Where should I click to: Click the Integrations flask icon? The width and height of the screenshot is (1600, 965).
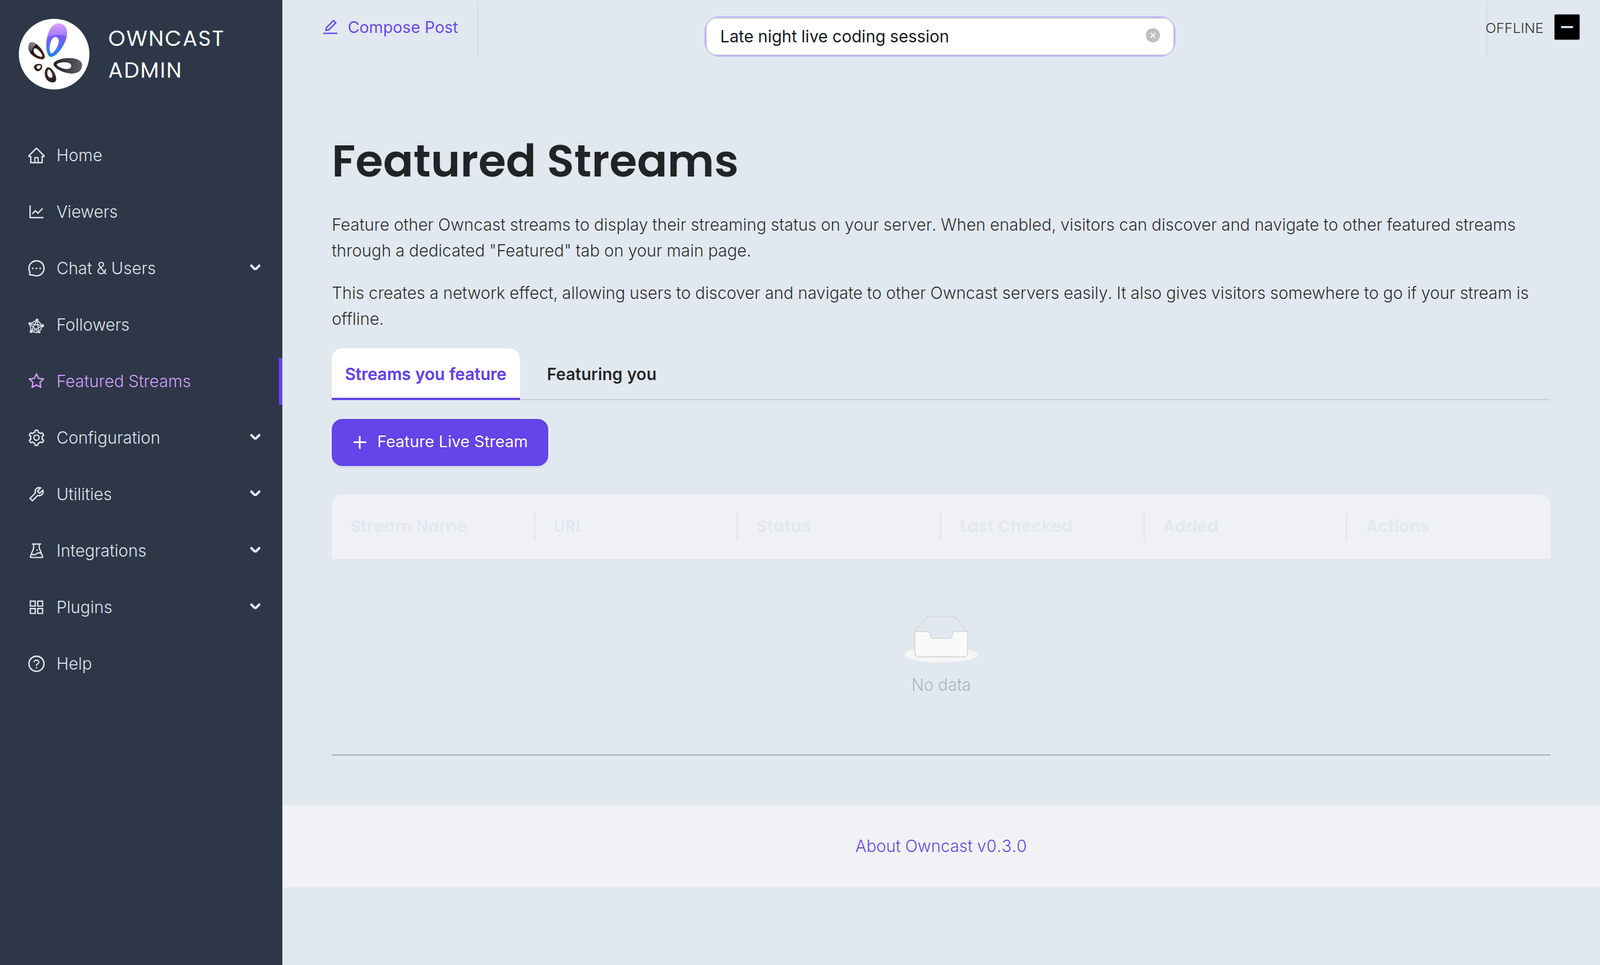pos(37,551)
